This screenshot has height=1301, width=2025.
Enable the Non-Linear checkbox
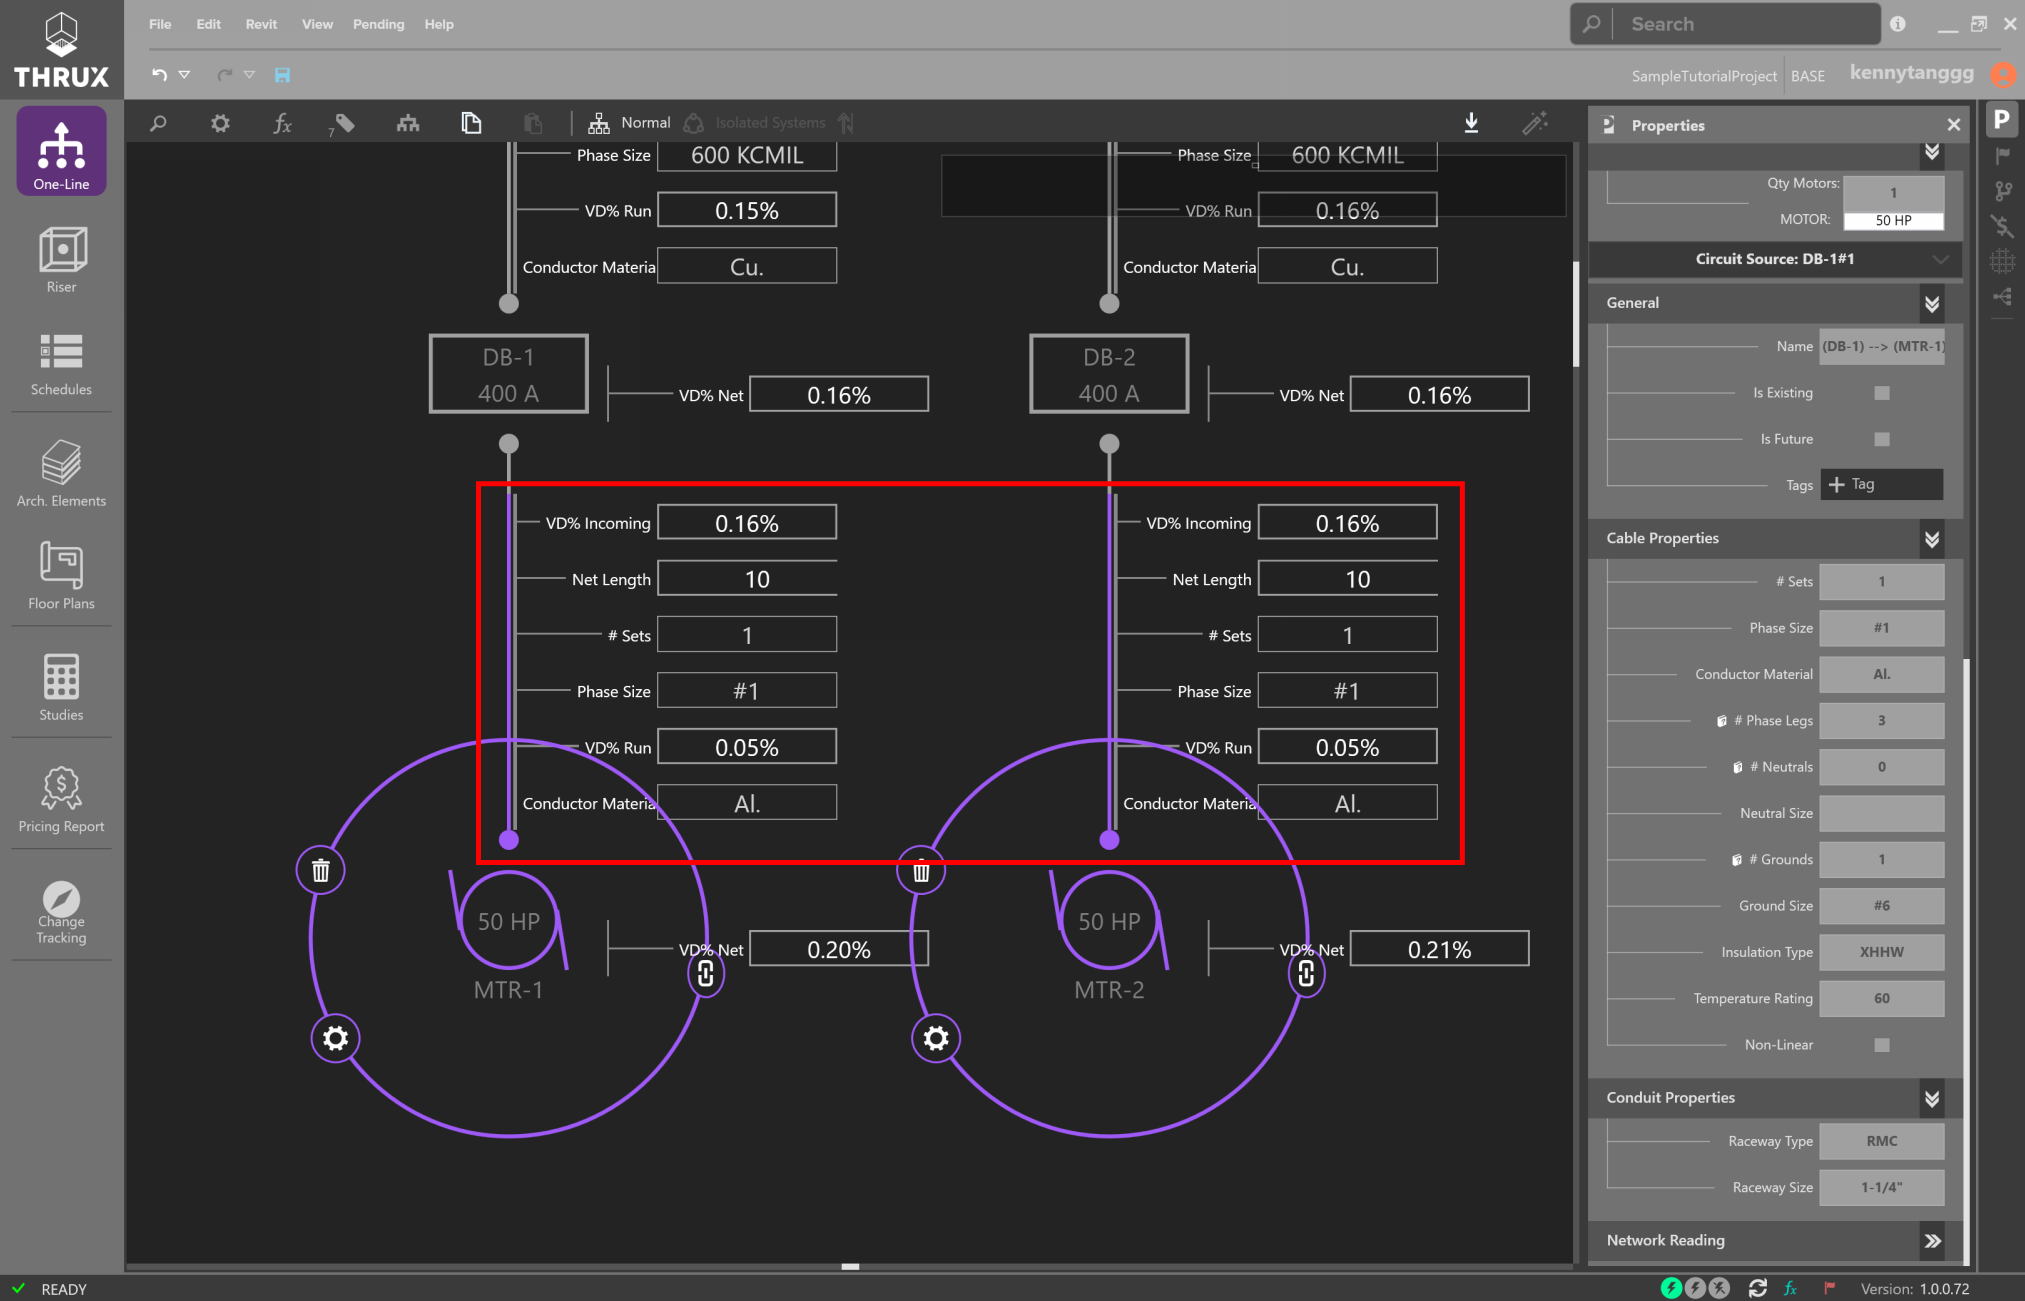[x=1882, y=1045]
